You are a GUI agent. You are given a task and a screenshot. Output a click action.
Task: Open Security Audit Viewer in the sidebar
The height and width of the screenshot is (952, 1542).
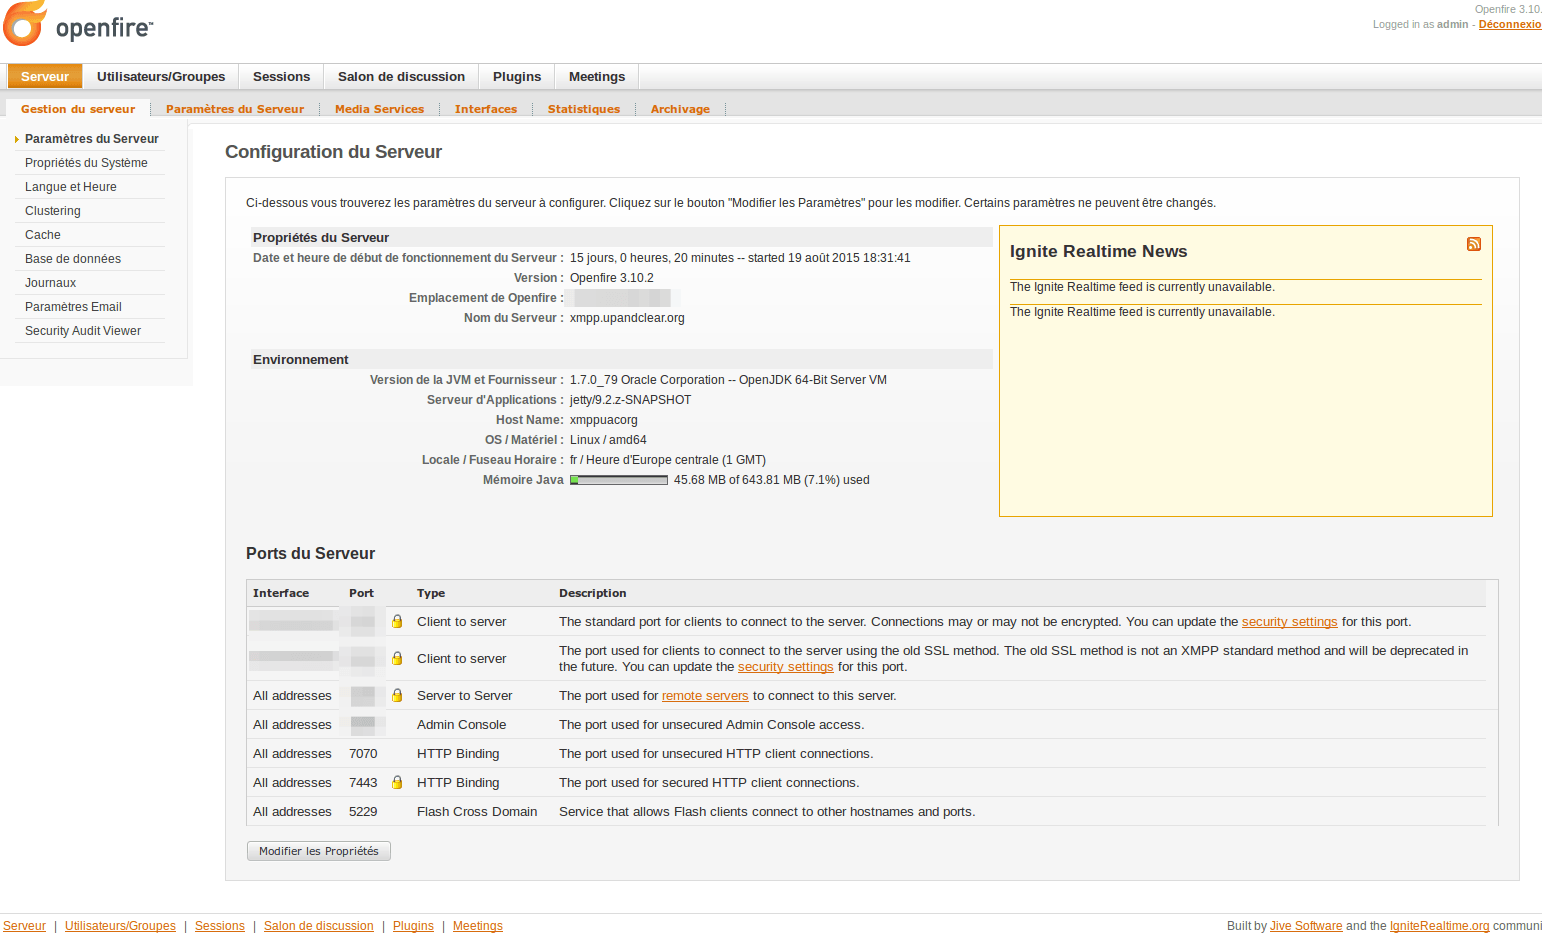(x=83, y=331)
